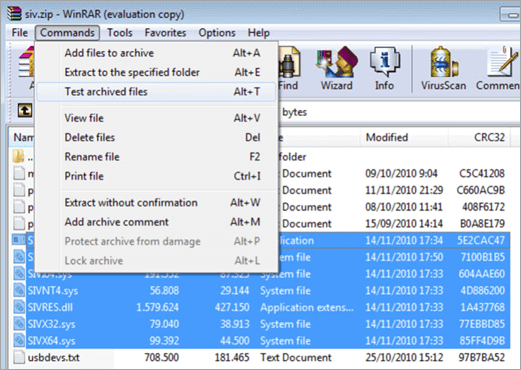Viewport: 521px width, 370px height.
Task: Click Application extens... type cell
Action: [307, 307]
